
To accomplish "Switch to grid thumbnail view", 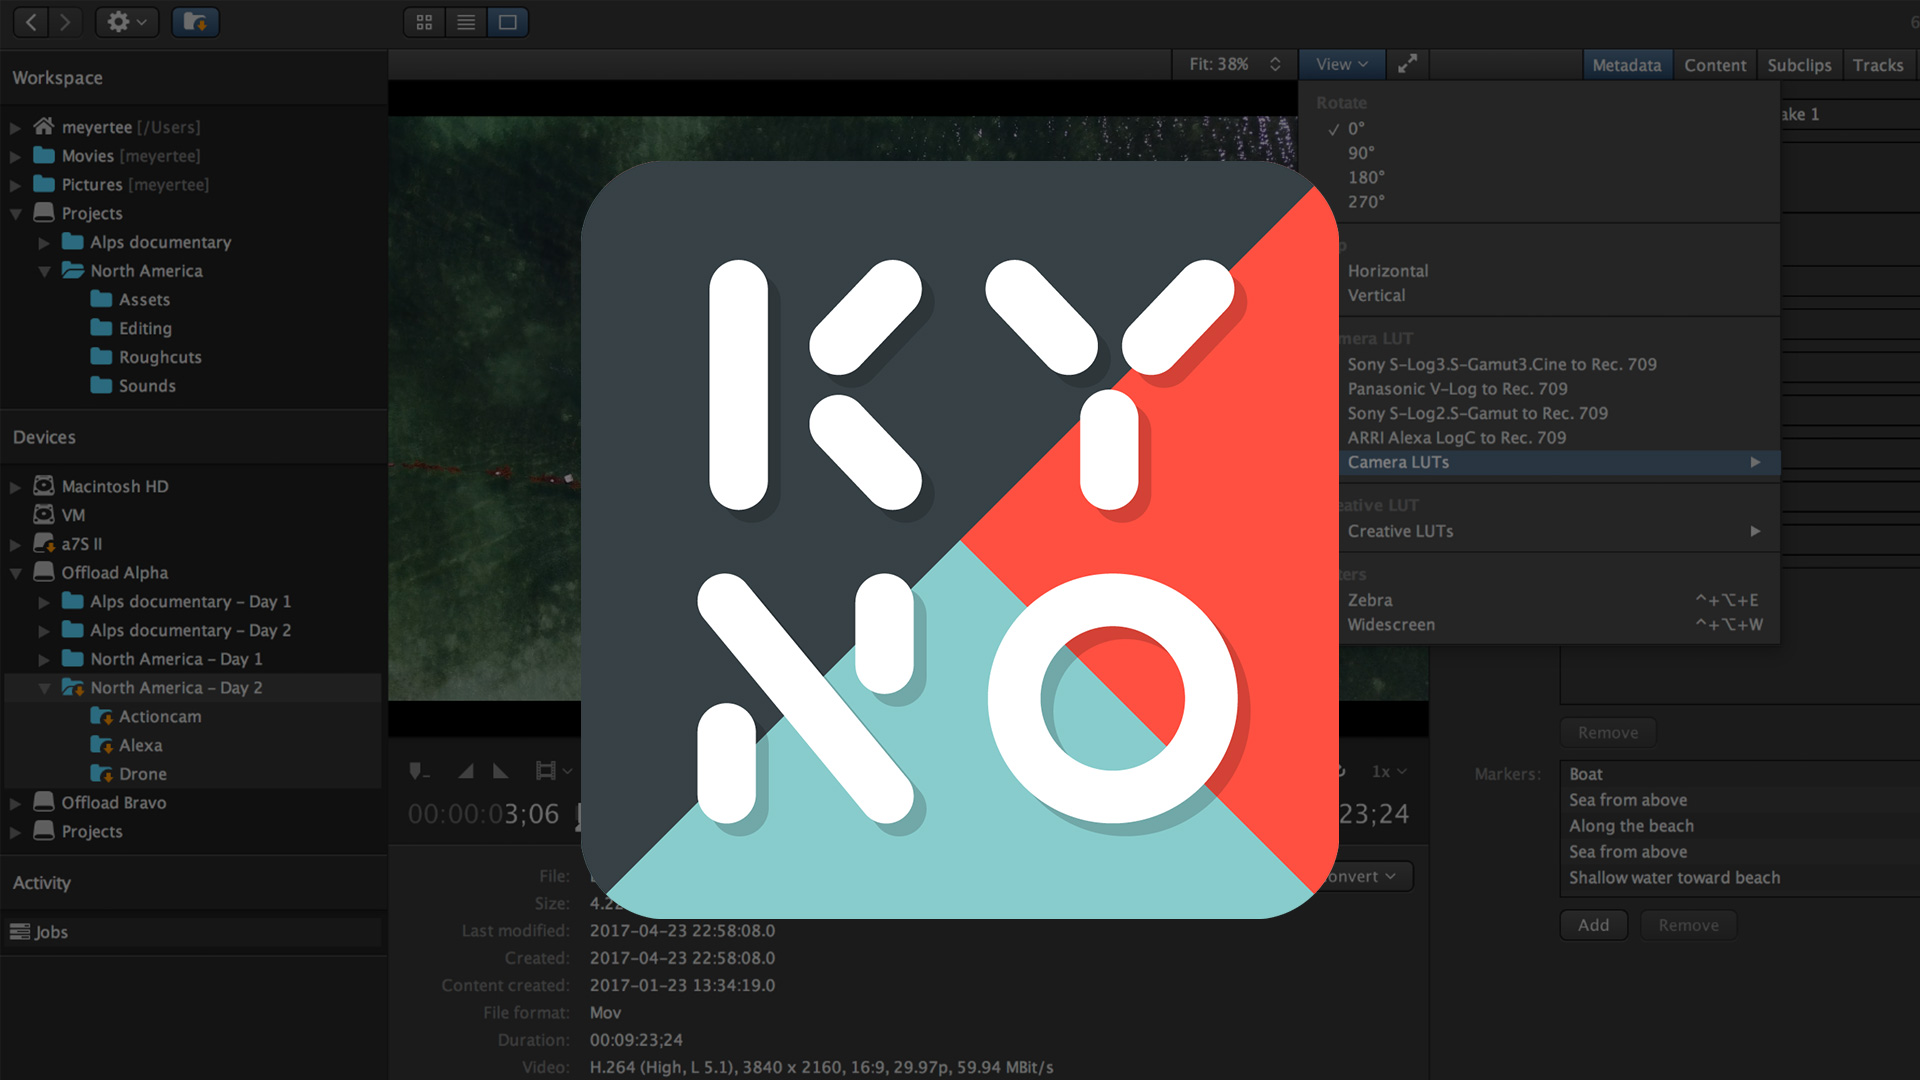I will [x=424, y=22].
